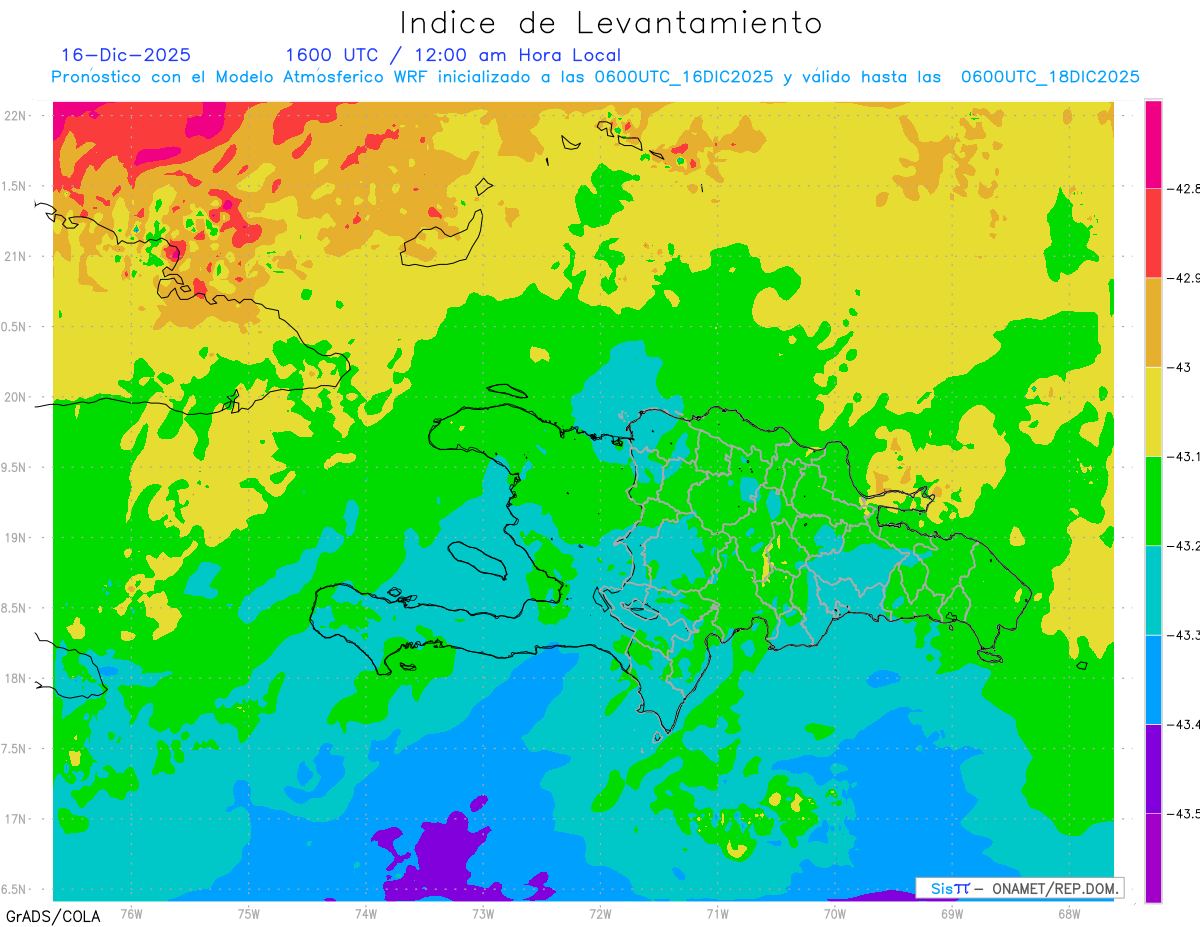The image size is (1200, 927).
Task: Click longitude axis label "73W"
Action: [x=483, y=913]
